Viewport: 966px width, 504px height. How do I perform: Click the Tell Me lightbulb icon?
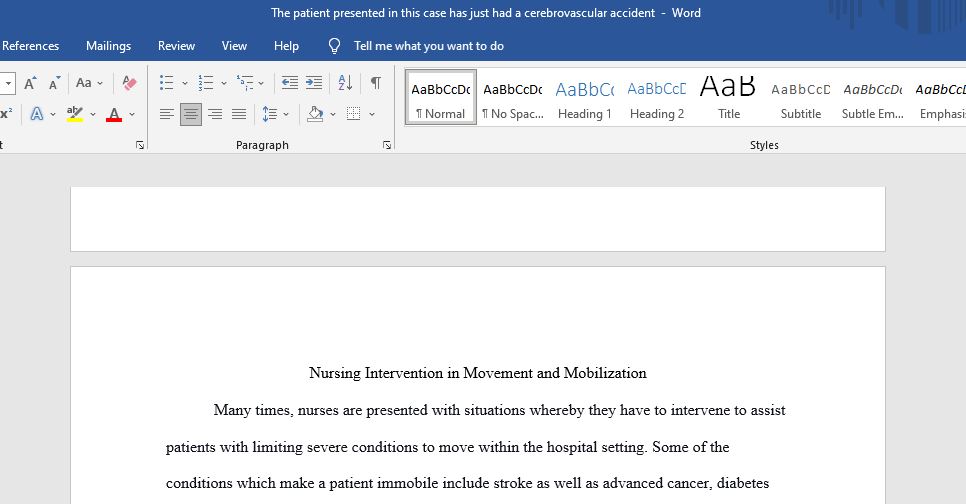pos(335,46)
